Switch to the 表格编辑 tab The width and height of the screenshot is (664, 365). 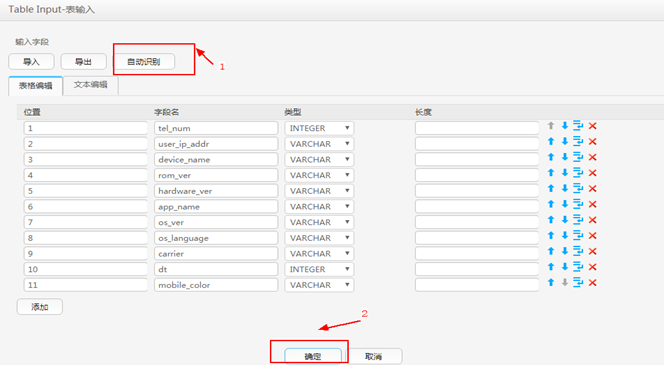click(x=36, y=86)
